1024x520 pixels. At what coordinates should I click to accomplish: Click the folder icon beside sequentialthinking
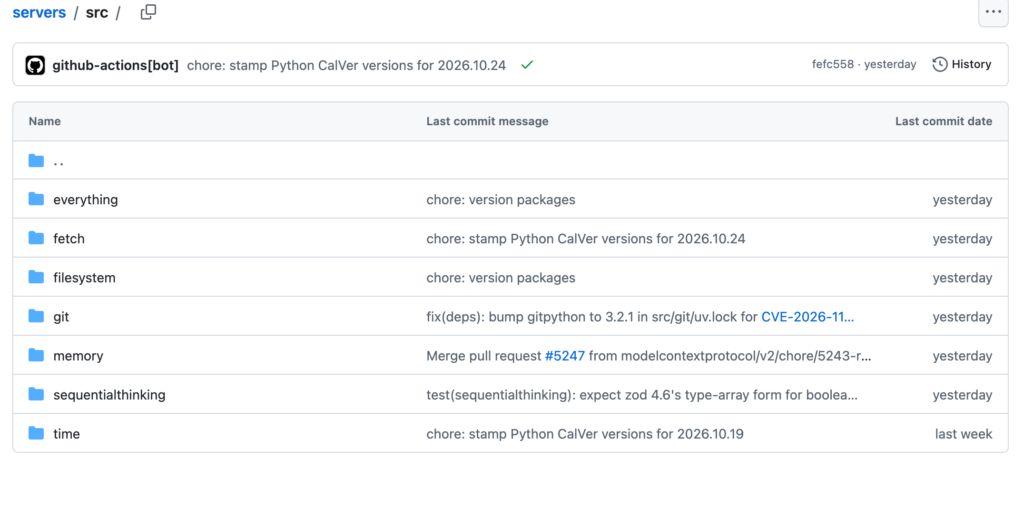coord(37,394)
